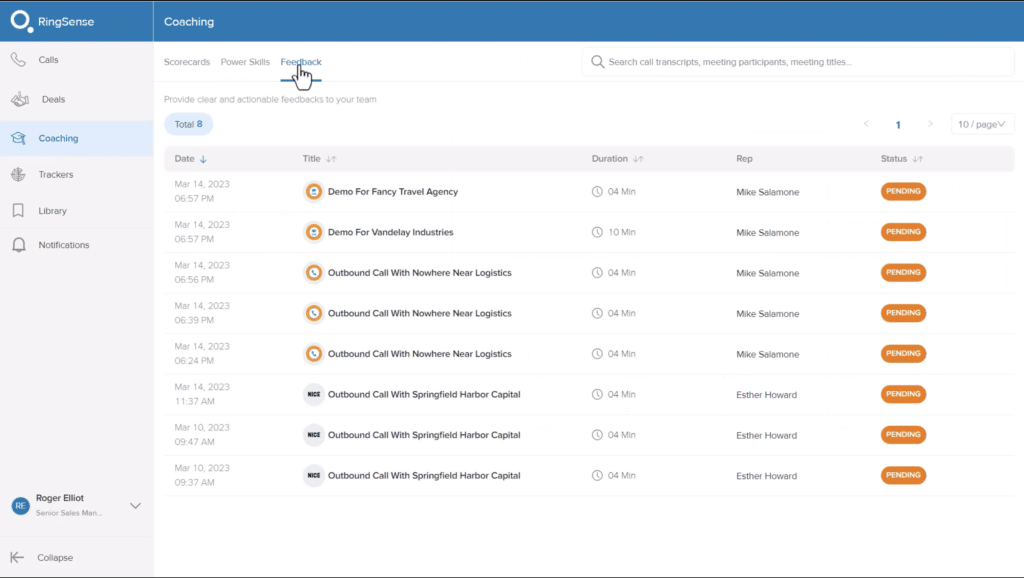Click icon beside Demo For Fancy Travel Agency
Viewport: 1024px width, 578px height.
click(x=314, y=192)
